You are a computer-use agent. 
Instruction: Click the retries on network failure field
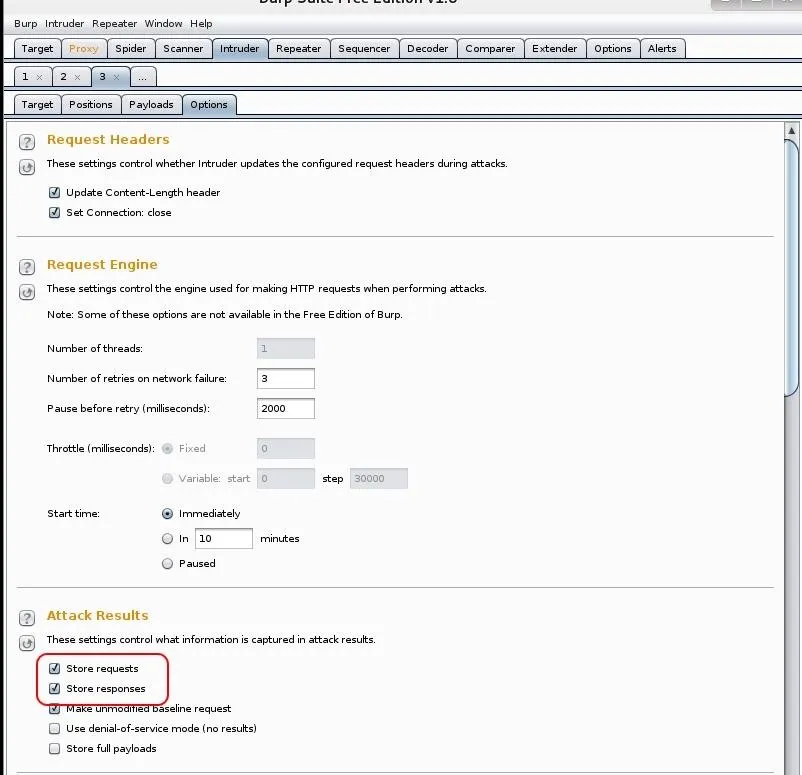click(x=286, y=379)
